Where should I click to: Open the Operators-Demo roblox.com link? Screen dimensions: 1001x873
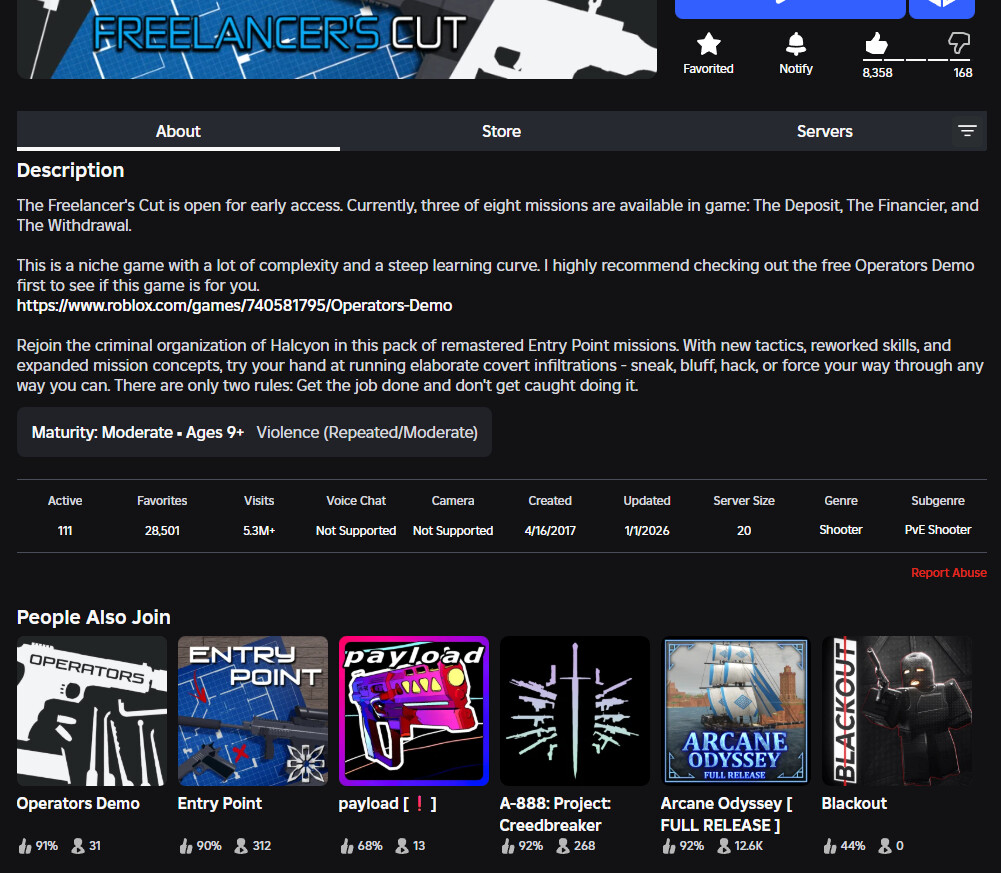pos(234,305)
